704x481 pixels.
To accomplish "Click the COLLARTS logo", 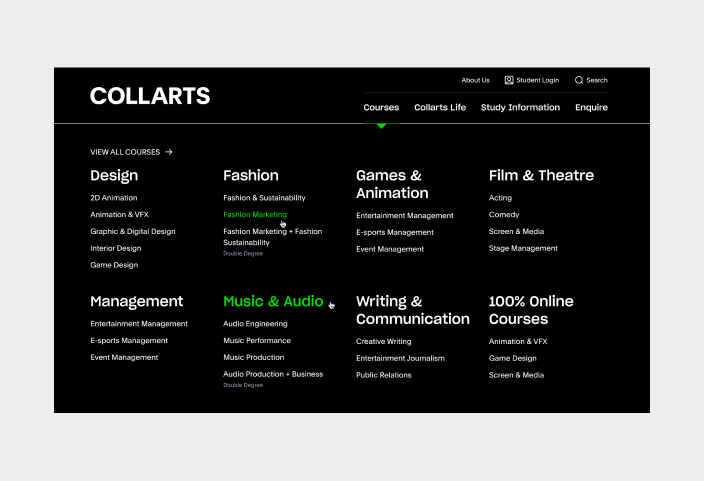I will tap(150, 97).
